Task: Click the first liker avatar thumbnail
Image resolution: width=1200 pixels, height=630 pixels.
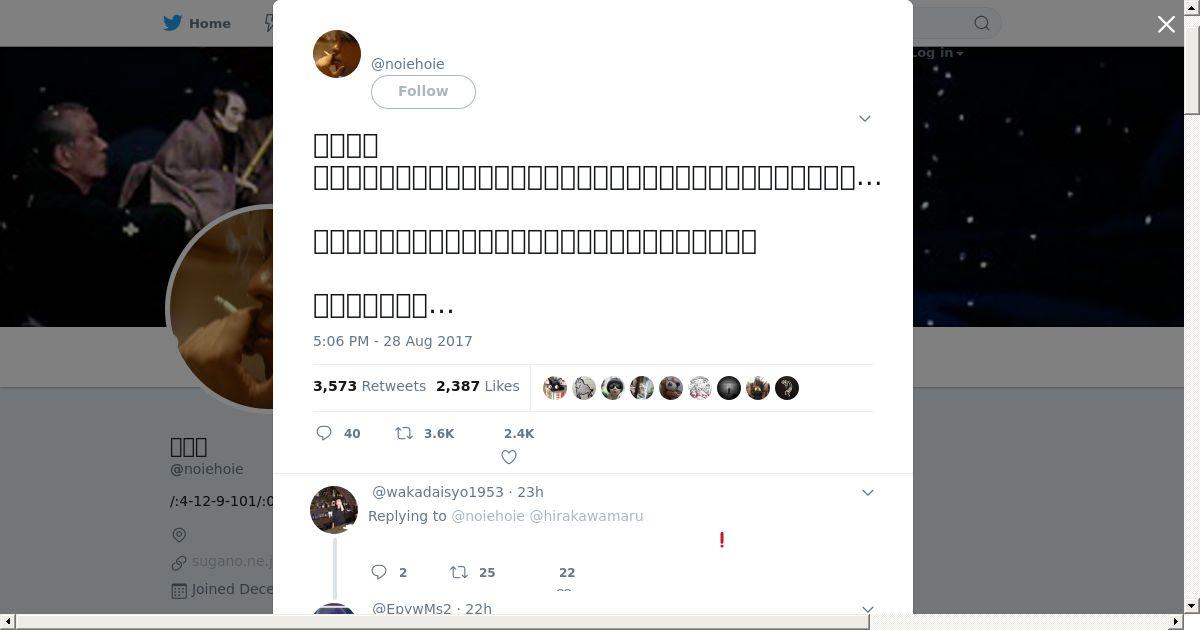Action: pos(555,388)
